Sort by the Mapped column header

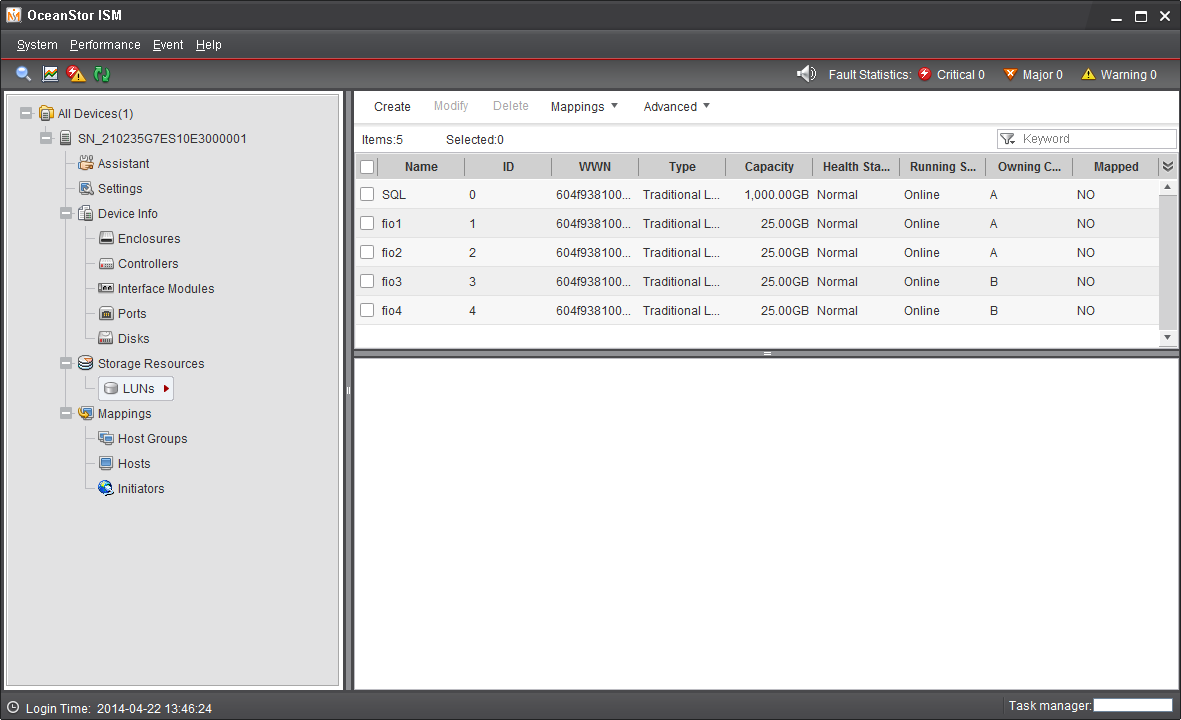1116,166
